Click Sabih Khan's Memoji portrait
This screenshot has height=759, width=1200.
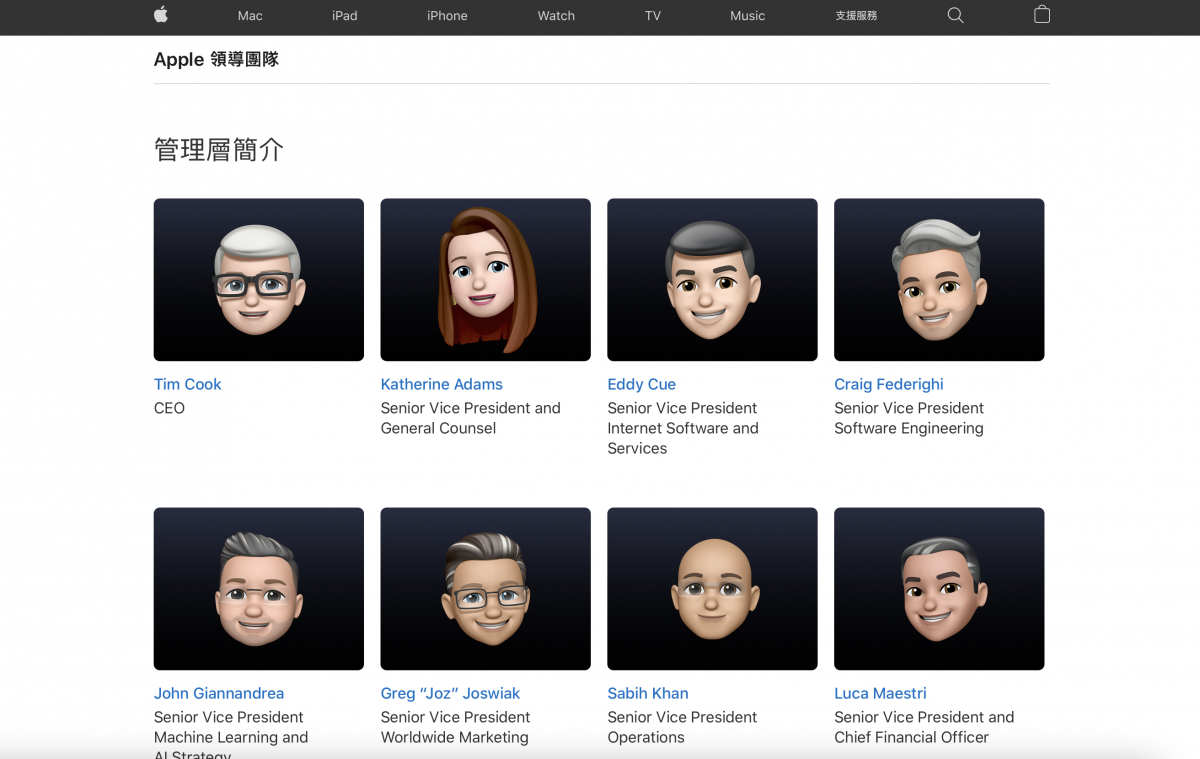[x=712, y=588]
